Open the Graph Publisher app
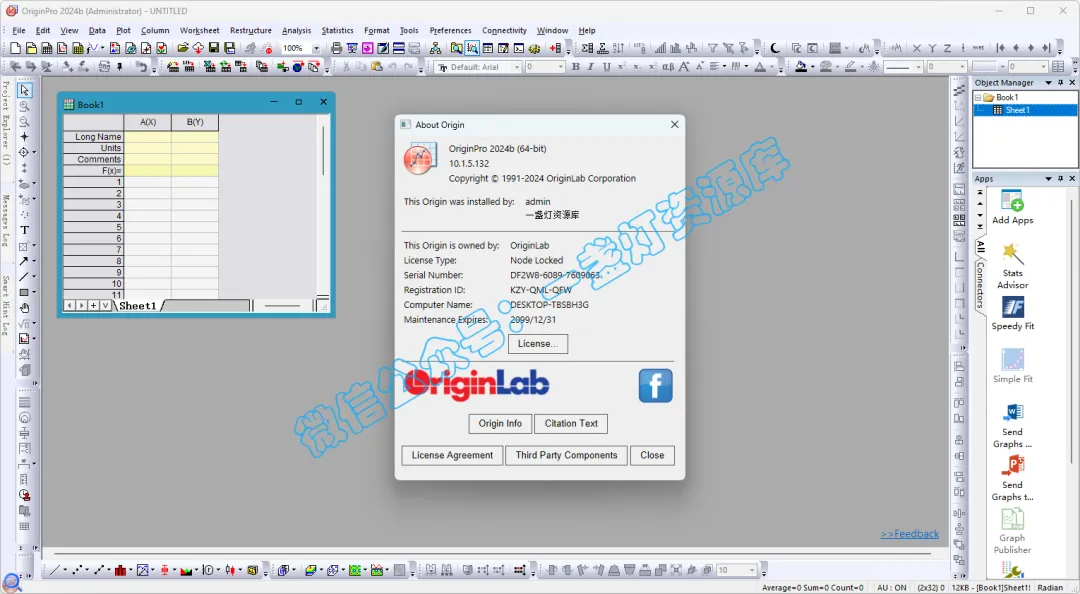 click(x=1012, y=531)
